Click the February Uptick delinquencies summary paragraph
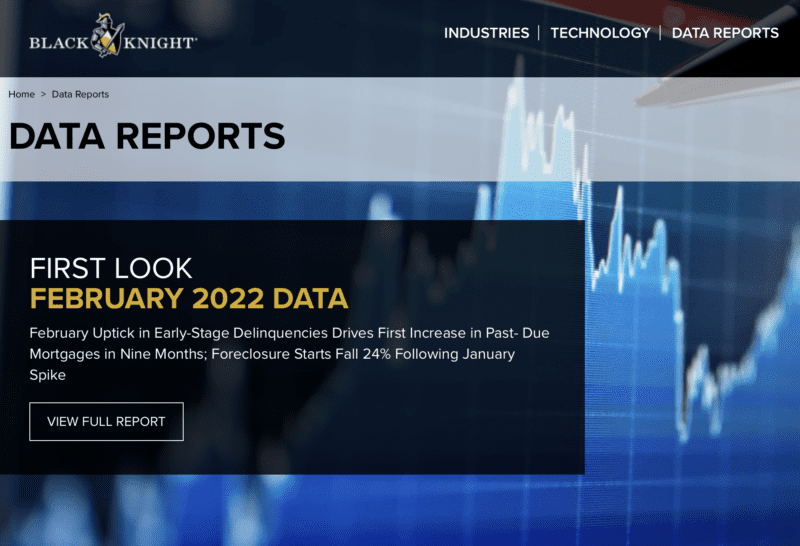 pos(289,354)
